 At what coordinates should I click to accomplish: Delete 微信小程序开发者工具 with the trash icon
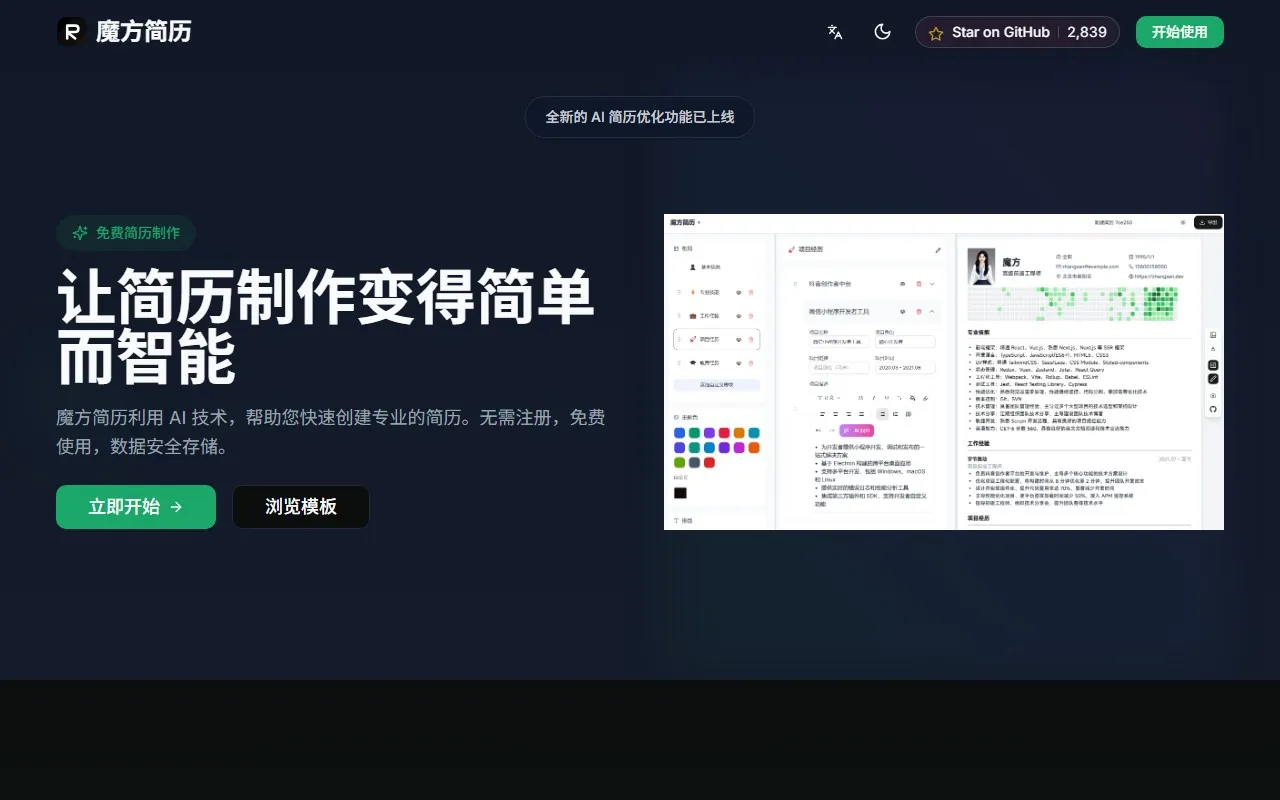[x=918, y=312]
